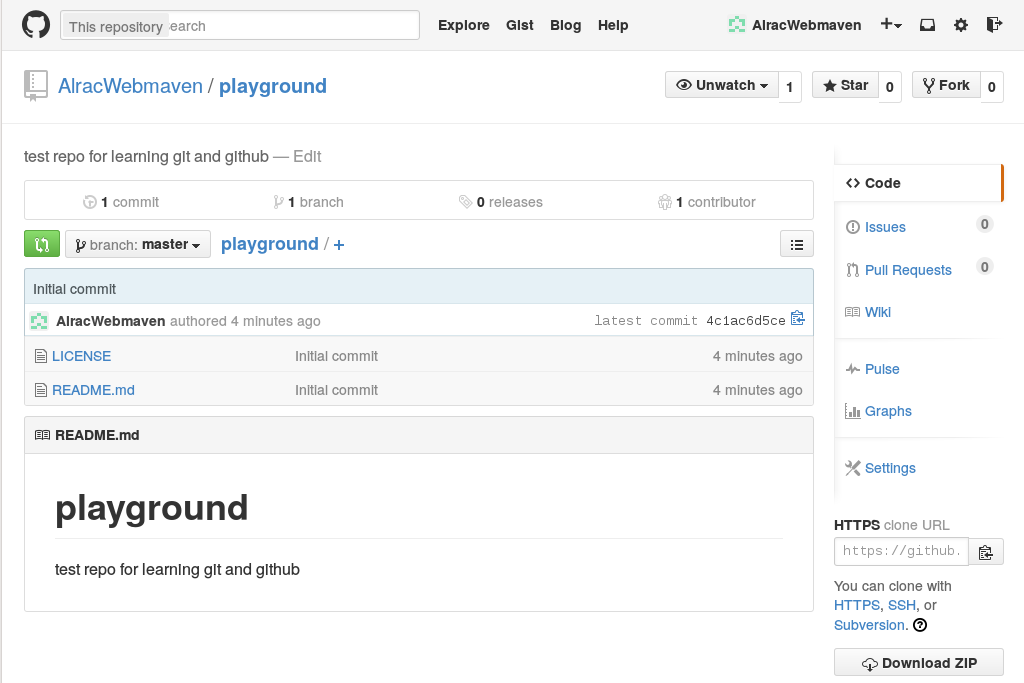Click Gist in the top navigation
This screenshot has width=1024, height=683.
click(x=520, y=25)
